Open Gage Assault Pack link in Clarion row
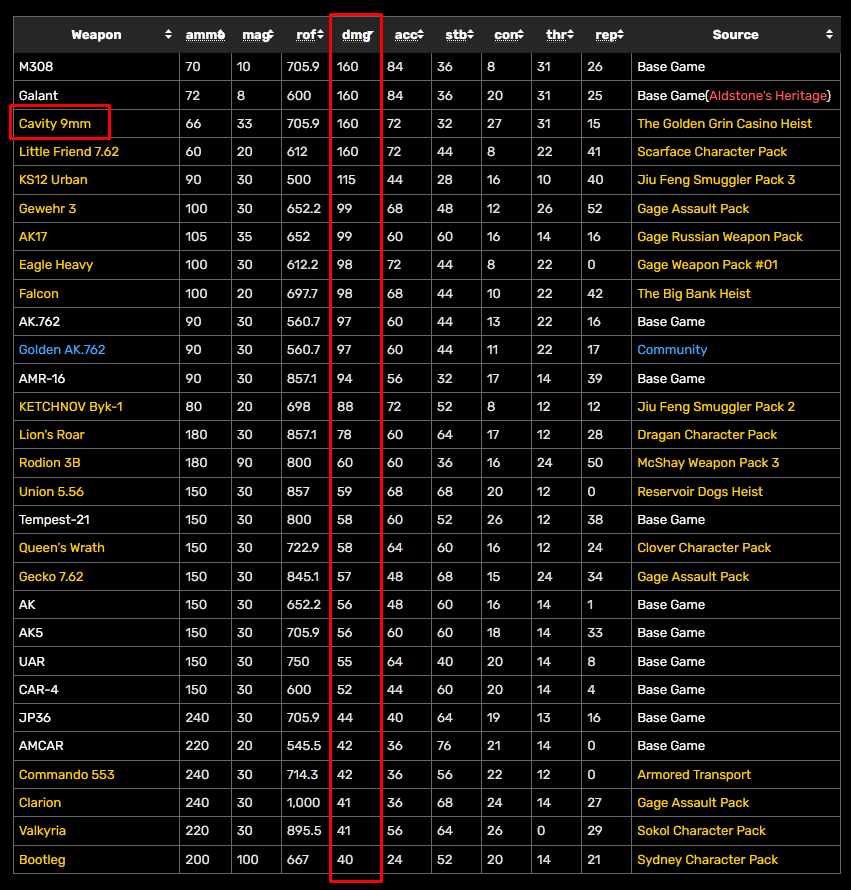 click(x=693, y=803)
